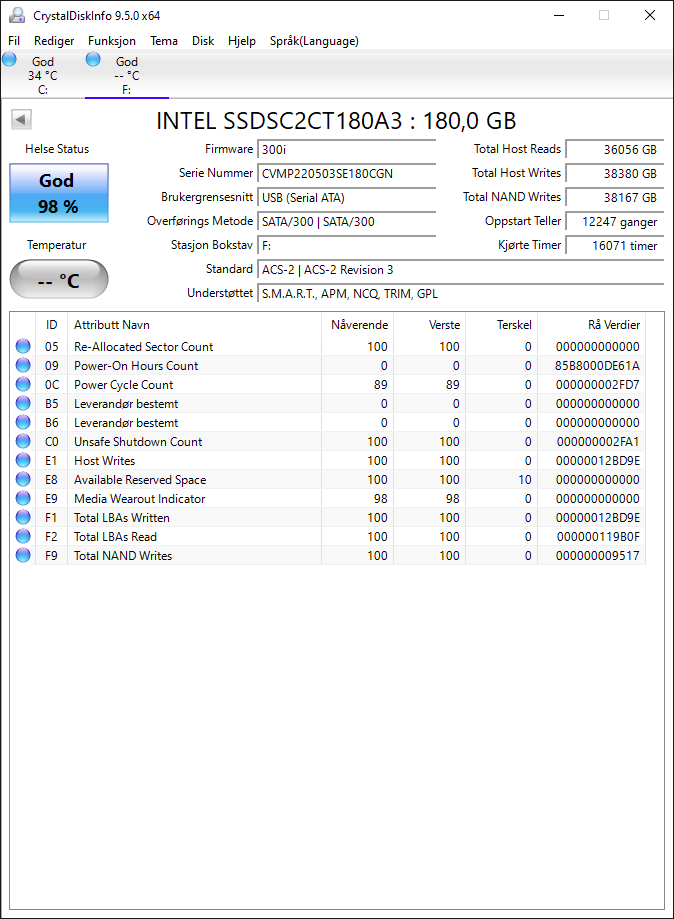Select the Unsafe Shutdown Count attribute name

(x=138, y=441)
